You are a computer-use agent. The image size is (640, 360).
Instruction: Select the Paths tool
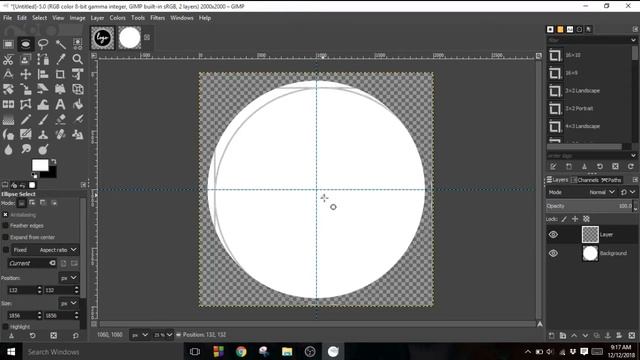(x=43, y=60)
